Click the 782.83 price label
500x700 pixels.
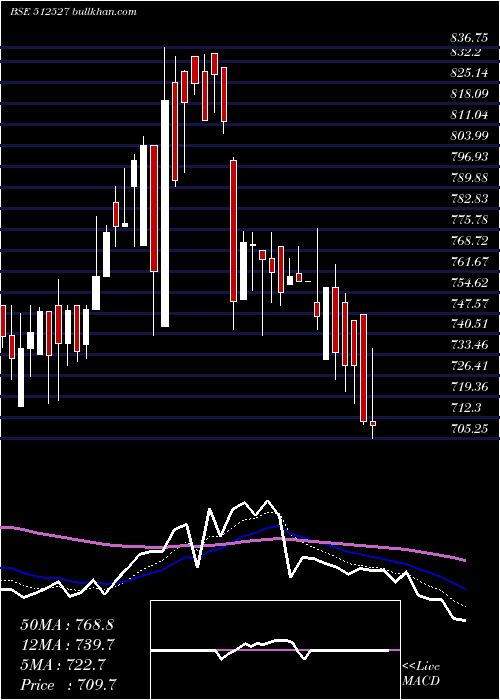469,199
